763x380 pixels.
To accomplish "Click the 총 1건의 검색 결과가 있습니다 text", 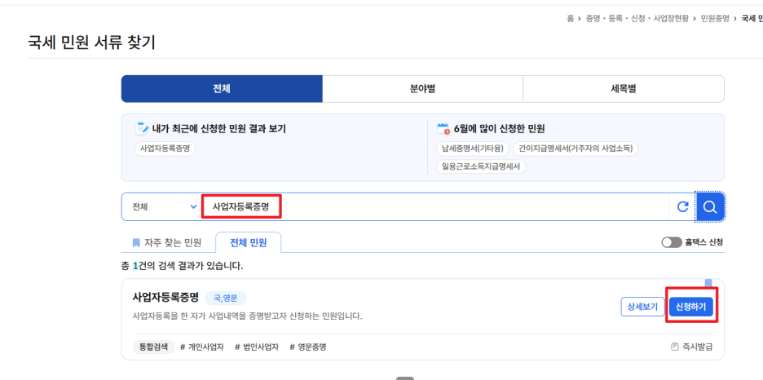I will (182, 266).
